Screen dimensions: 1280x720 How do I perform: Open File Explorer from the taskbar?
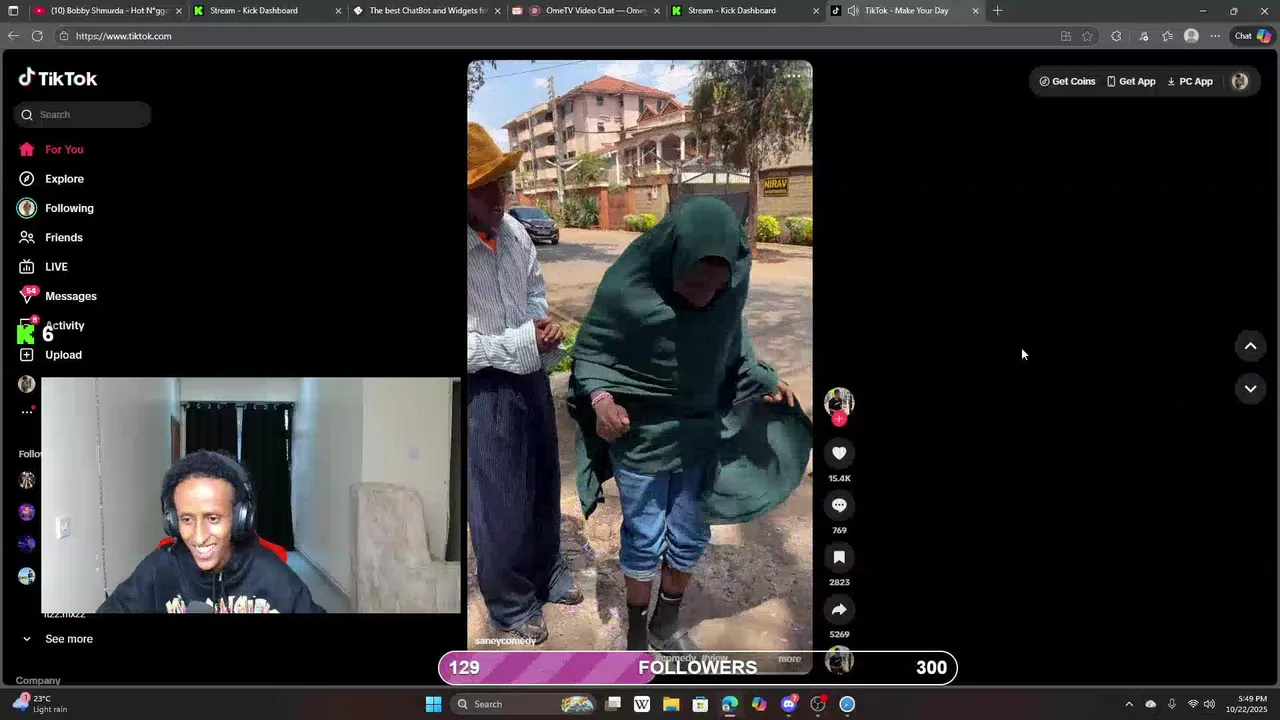pyautogui.click(x=671, y=704)
